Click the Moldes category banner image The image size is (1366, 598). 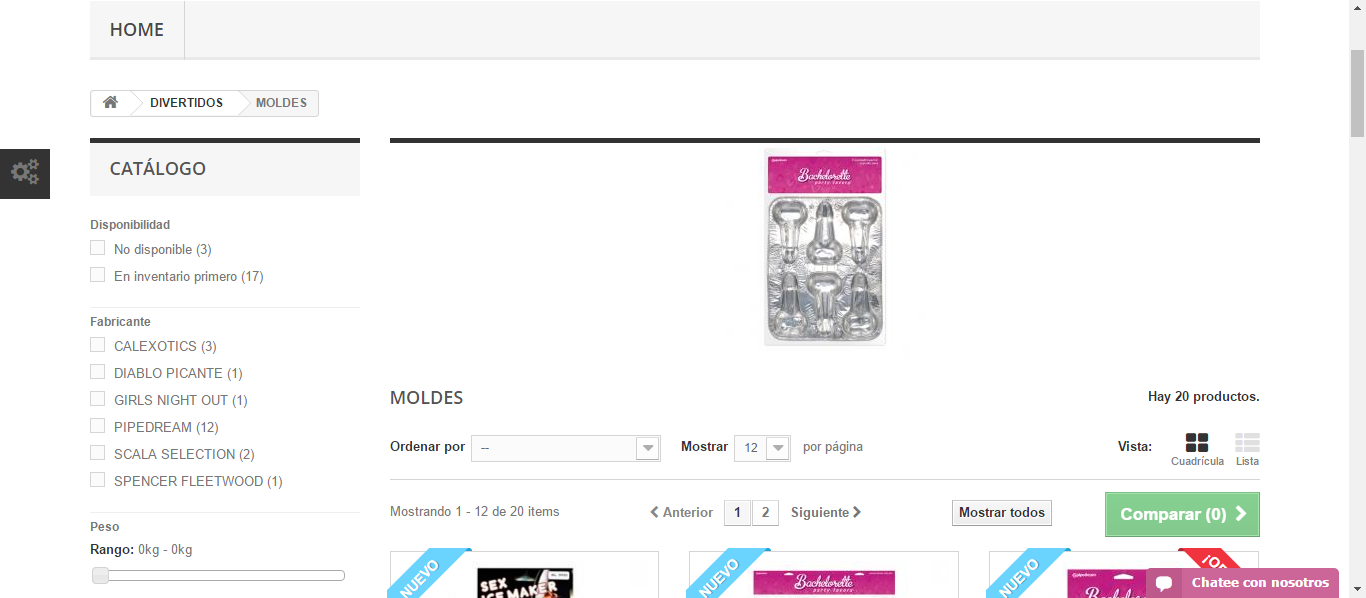coord(825,247)
